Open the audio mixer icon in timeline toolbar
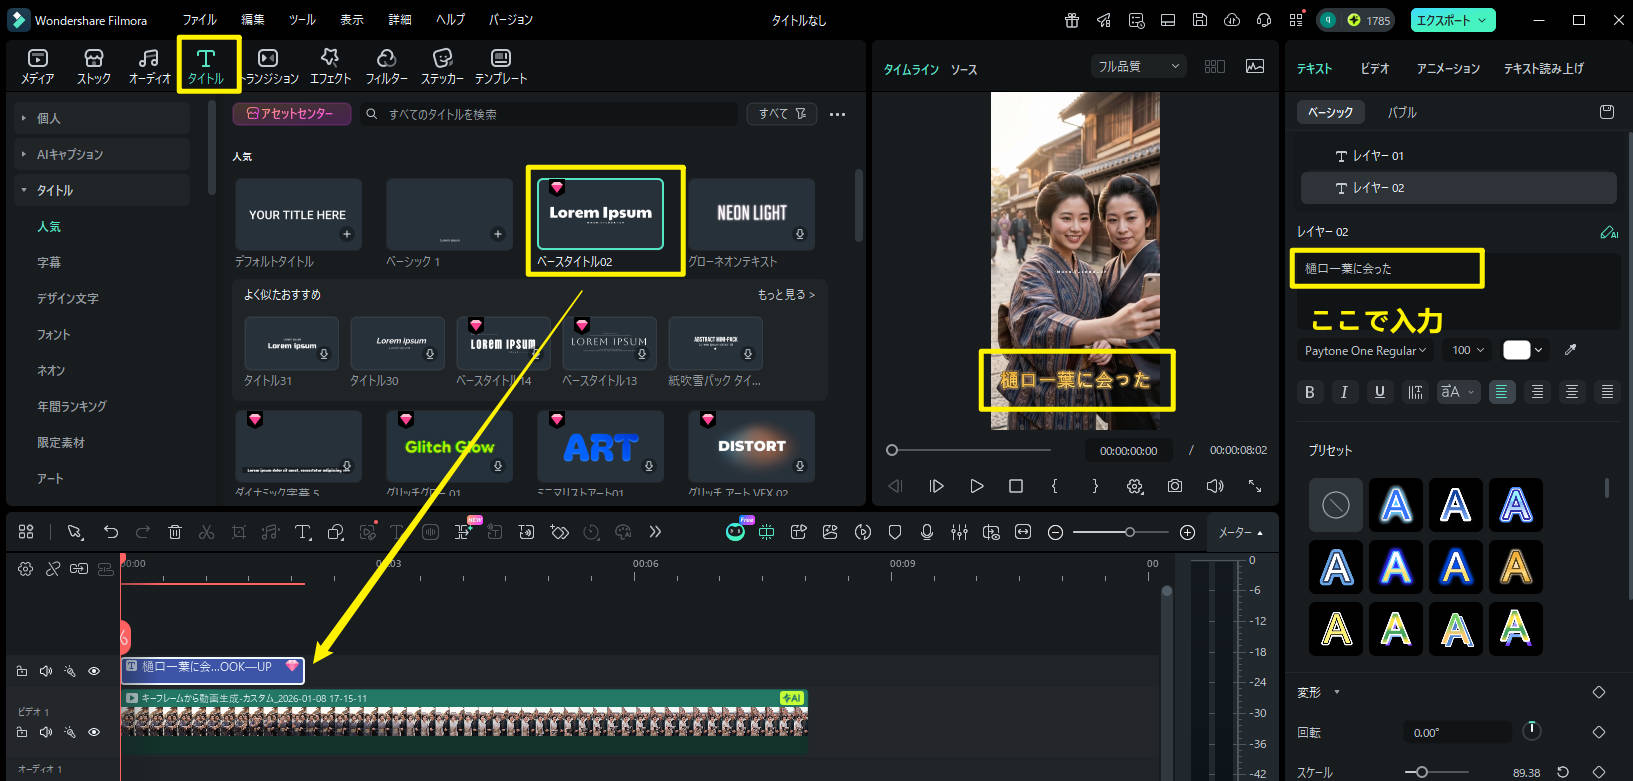The width and height of the screenshot is (1633, 781). [x=959, y=532]
